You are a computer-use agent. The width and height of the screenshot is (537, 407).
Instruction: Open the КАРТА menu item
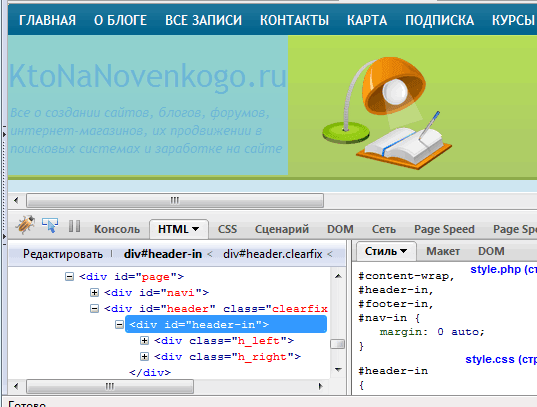[367, 20]
